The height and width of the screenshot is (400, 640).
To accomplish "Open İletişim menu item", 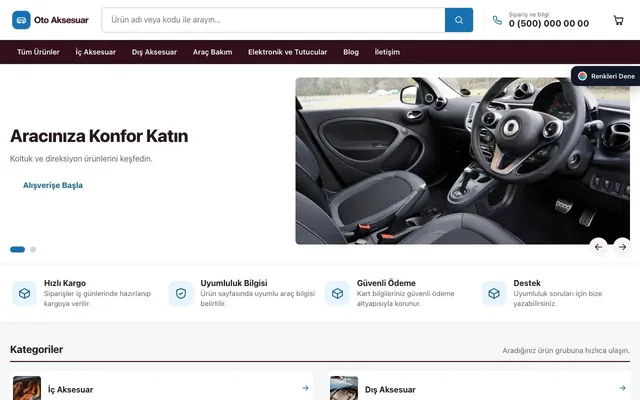I will click(x=387, y=52).
